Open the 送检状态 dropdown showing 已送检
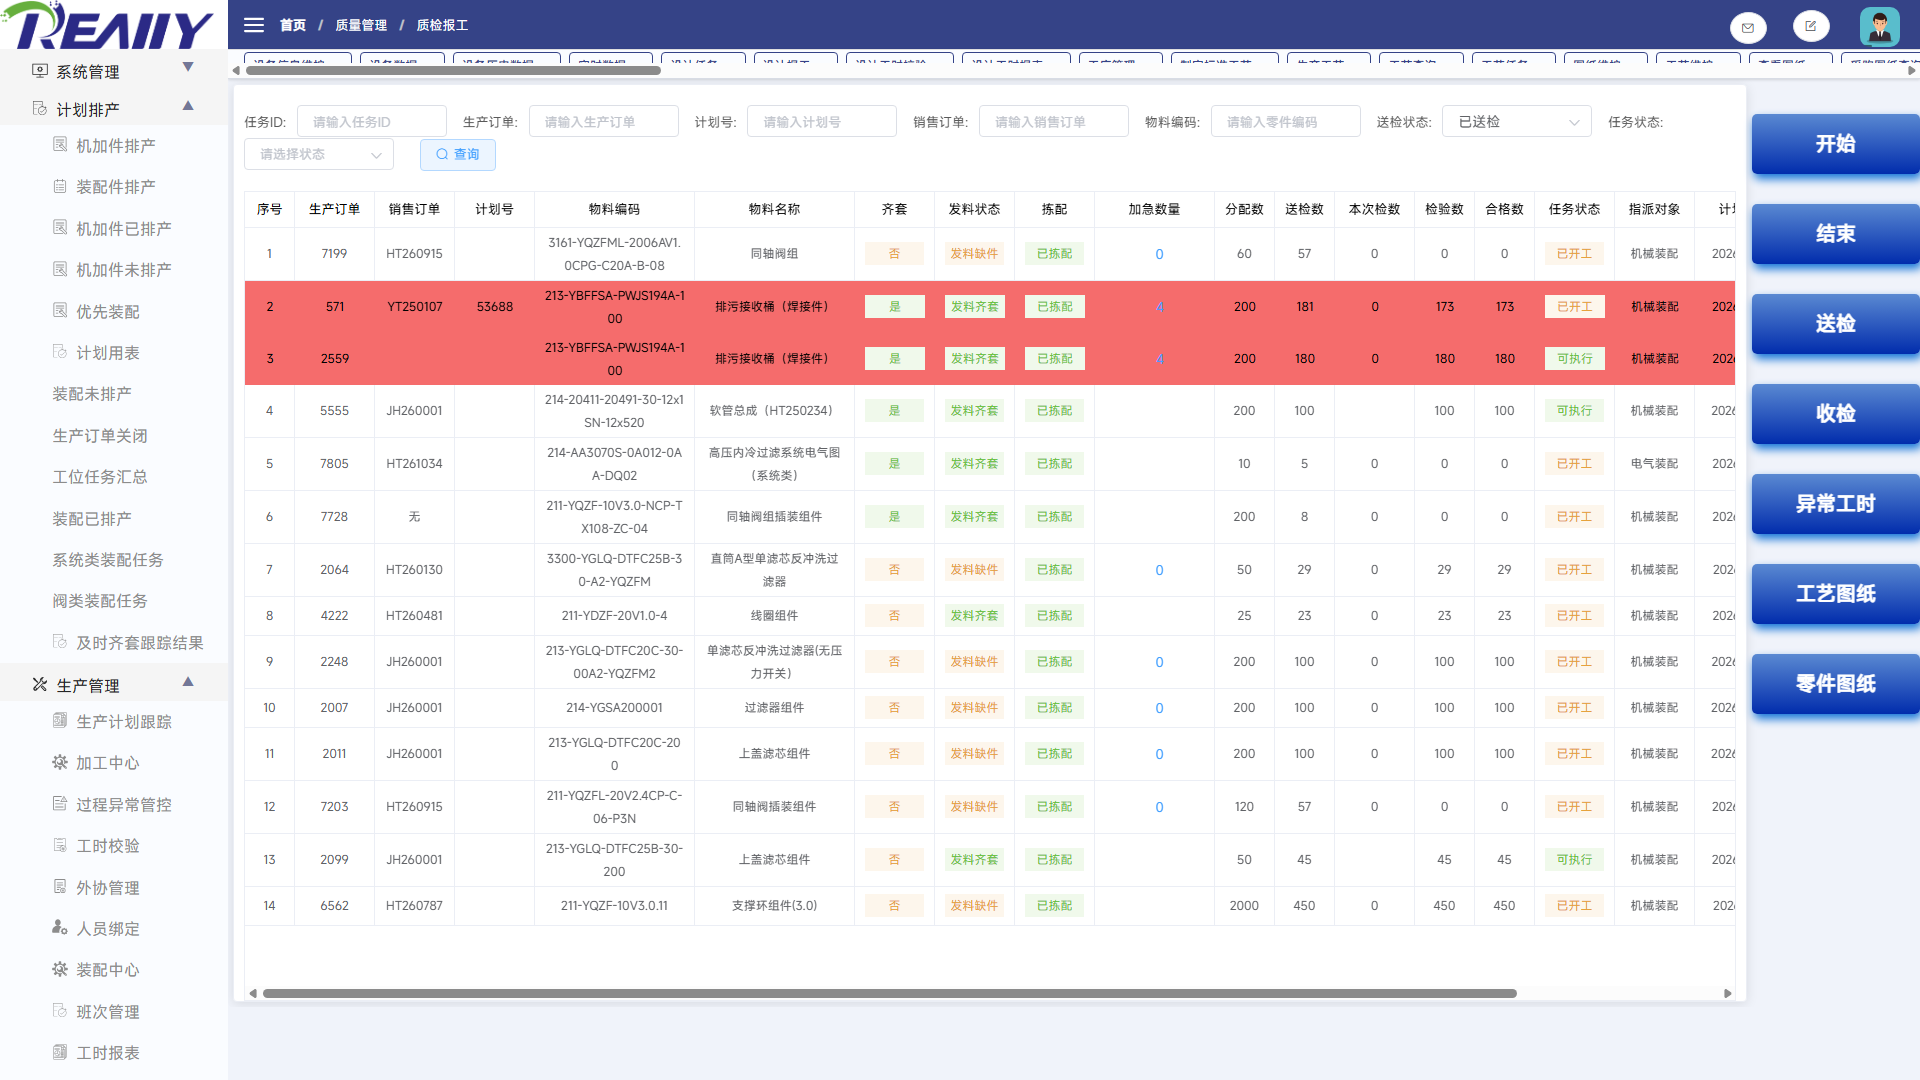This screenshot has height=1080, width=1920. [1516, 122]
